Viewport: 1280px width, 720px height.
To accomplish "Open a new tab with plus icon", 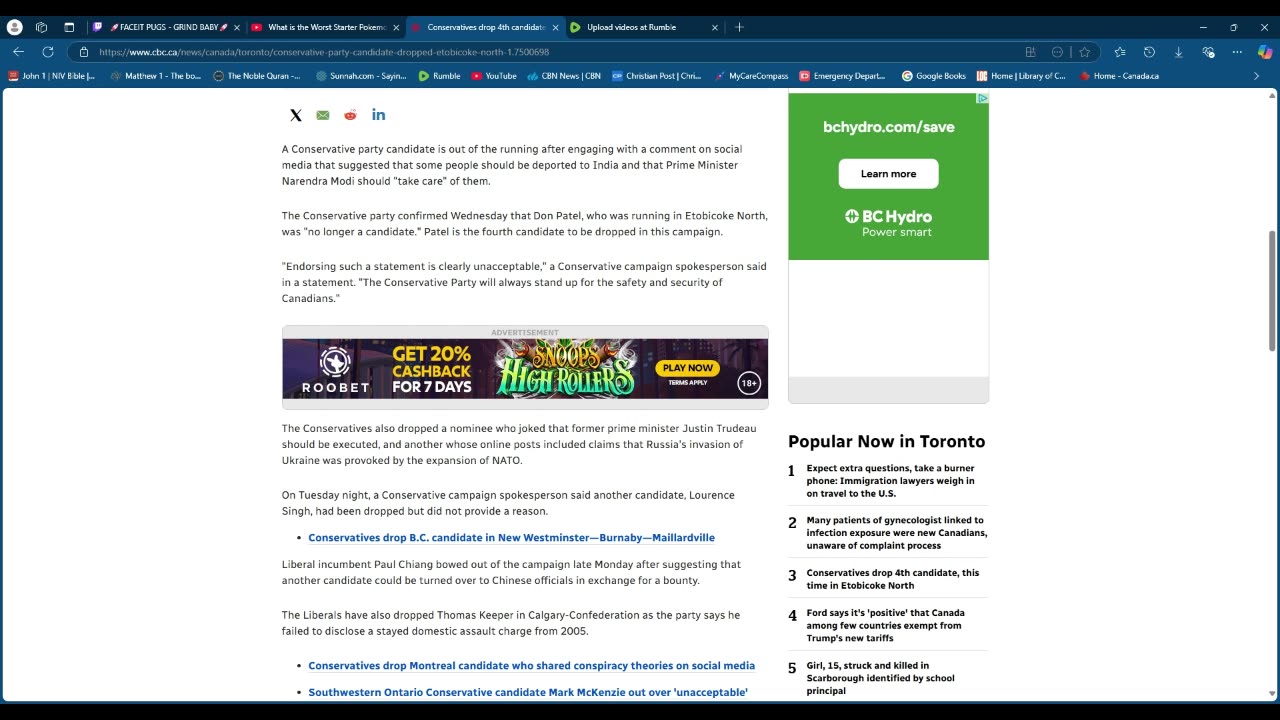I will [x=739, y=27].
